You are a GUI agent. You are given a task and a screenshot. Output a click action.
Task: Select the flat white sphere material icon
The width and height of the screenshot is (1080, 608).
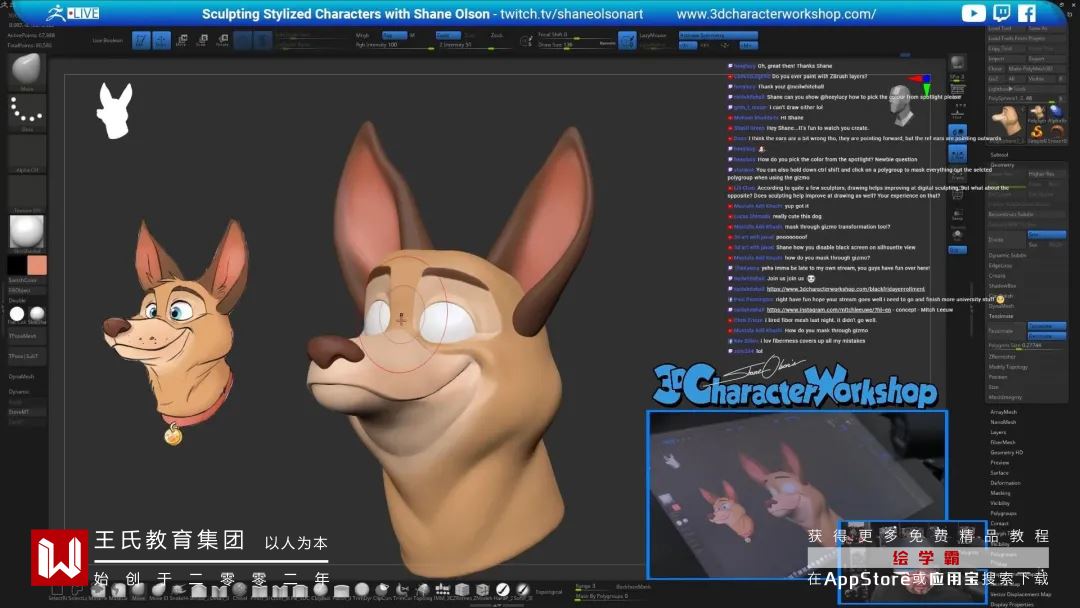click(x=17, y=314)
